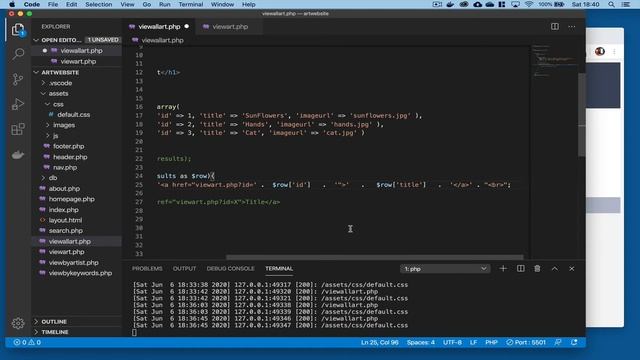Change end of line via LF
Viewport: 640px width, 360px height.
click(473, 342)
